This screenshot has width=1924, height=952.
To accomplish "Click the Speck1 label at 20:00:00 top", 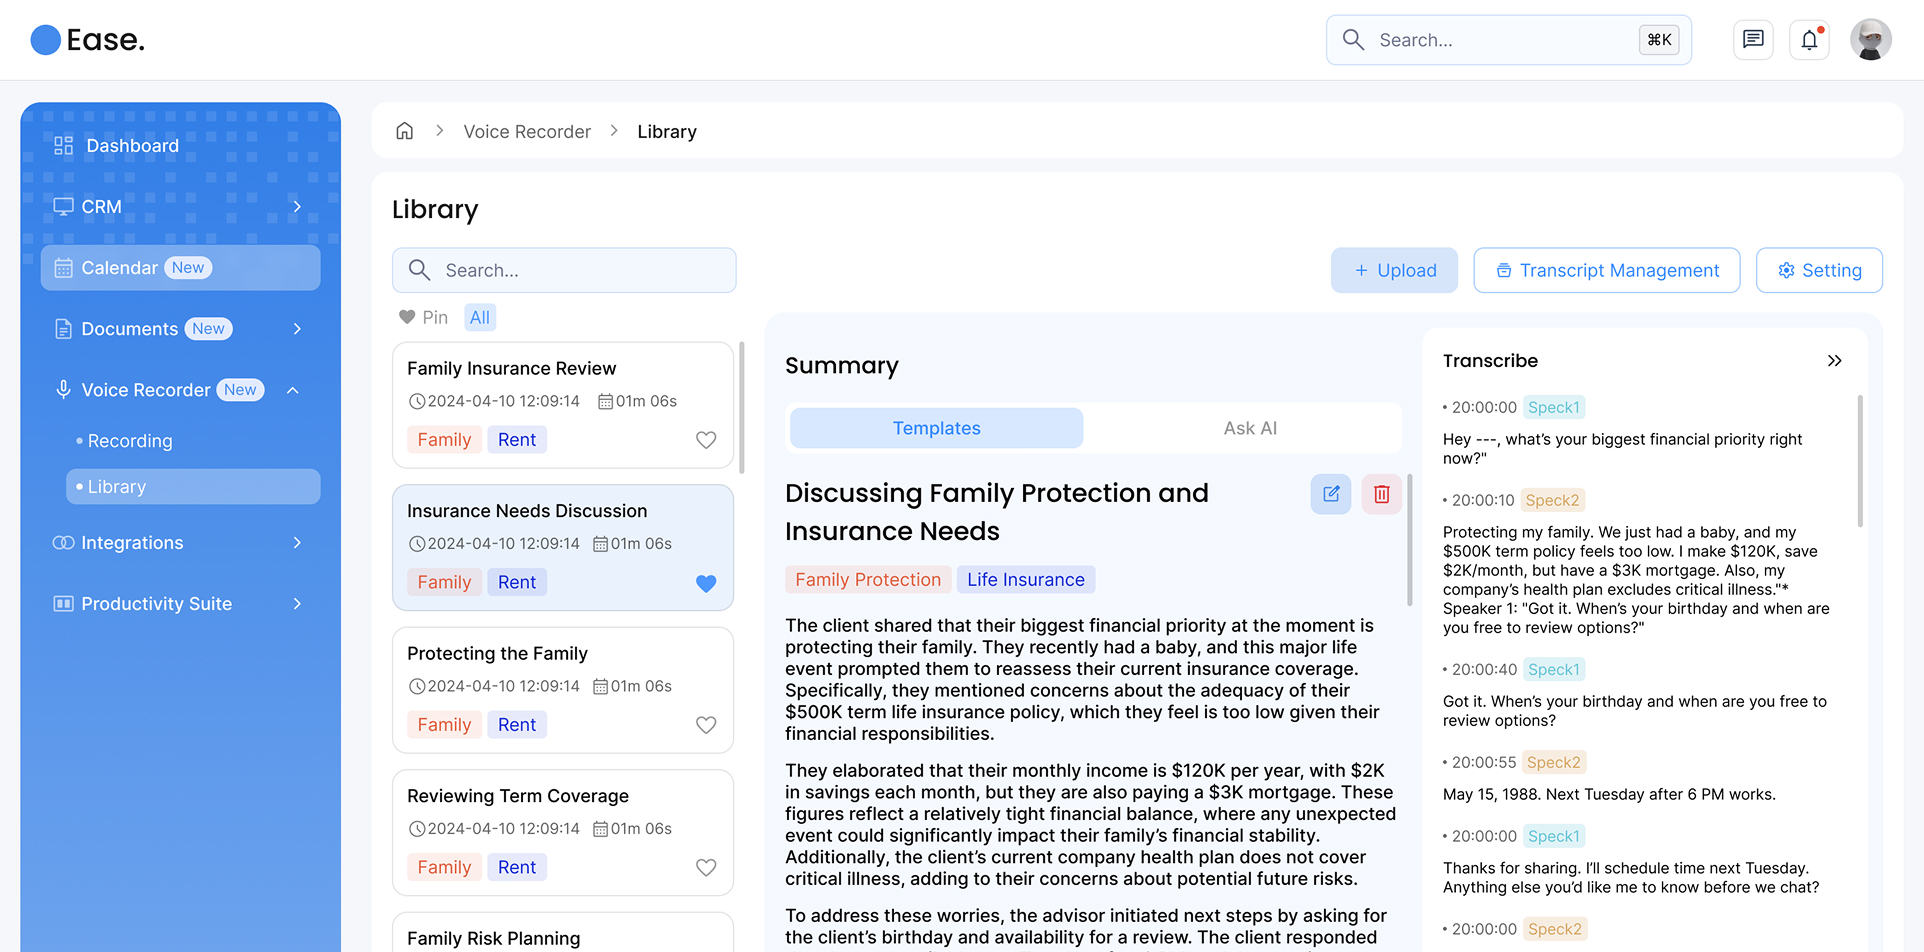I will 1554,408.
